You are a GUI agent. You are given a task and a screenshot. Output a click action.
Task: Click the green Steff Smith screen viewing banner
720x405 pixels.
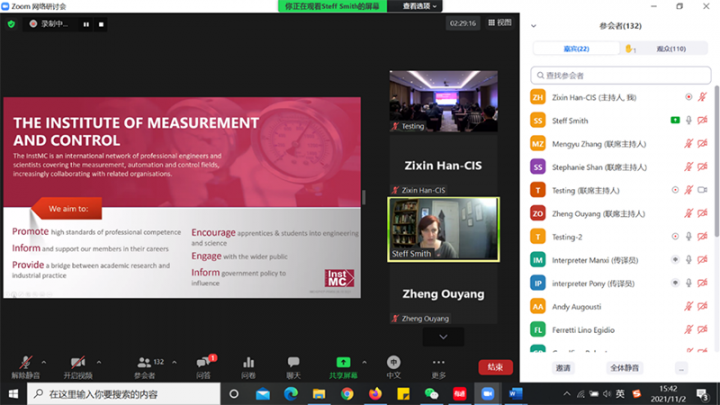(332, 6)
